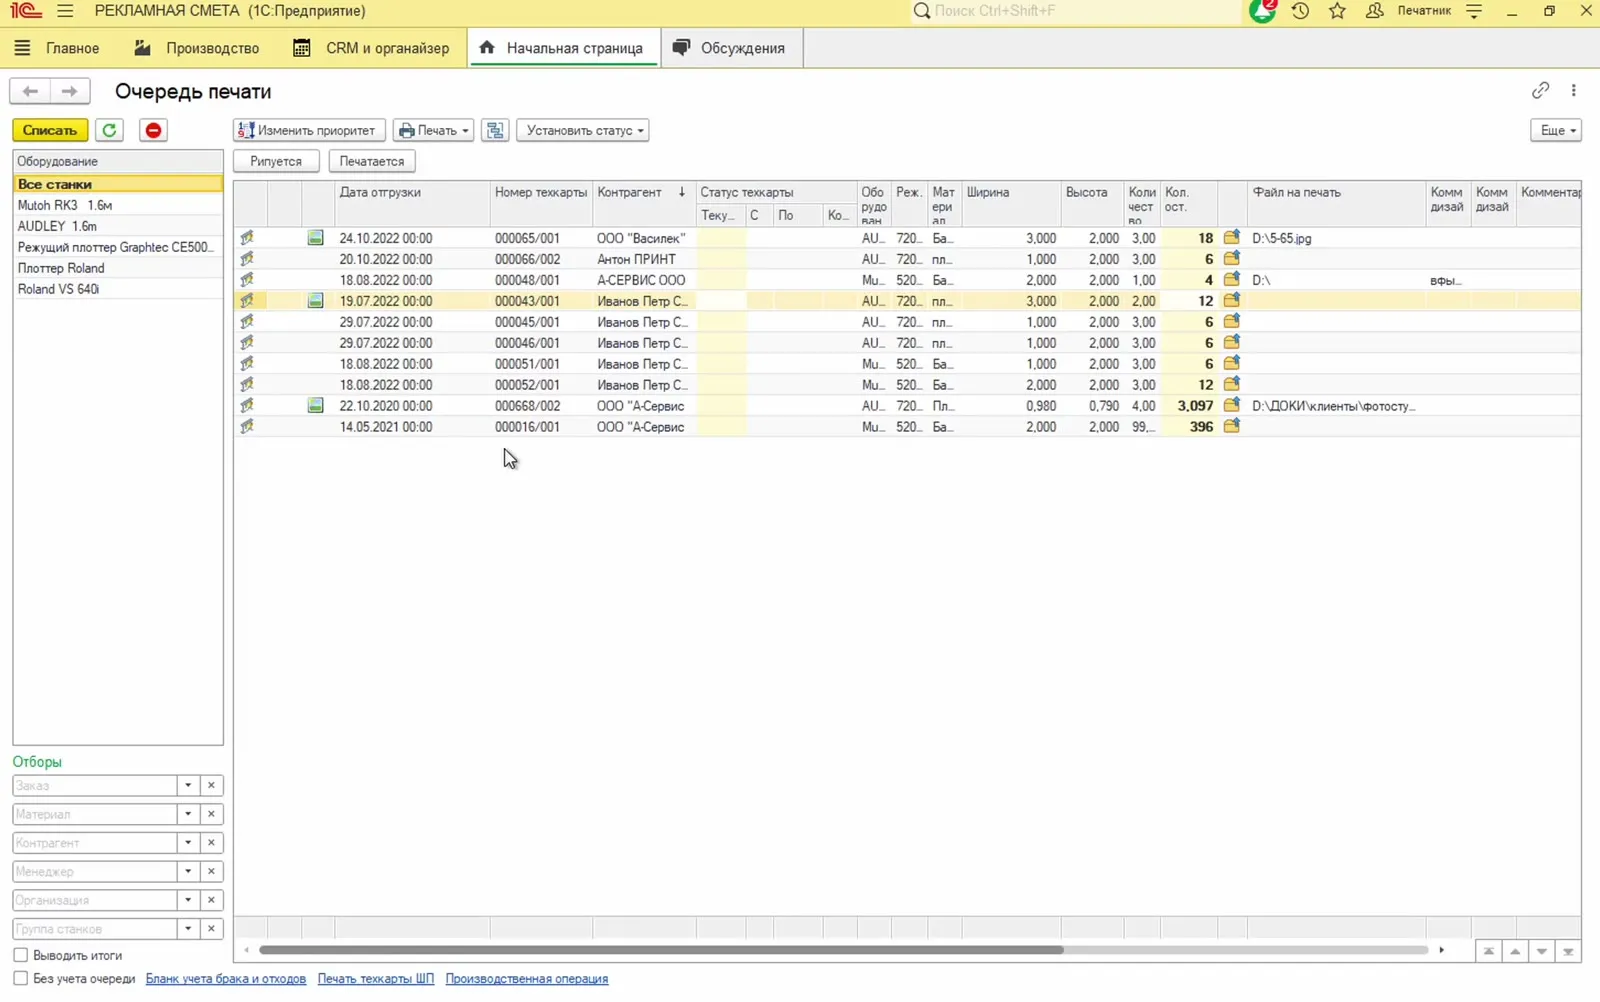Click the link icon near page title
Viewport: 1600px width, 1002px height.
tap(1540, 90)
